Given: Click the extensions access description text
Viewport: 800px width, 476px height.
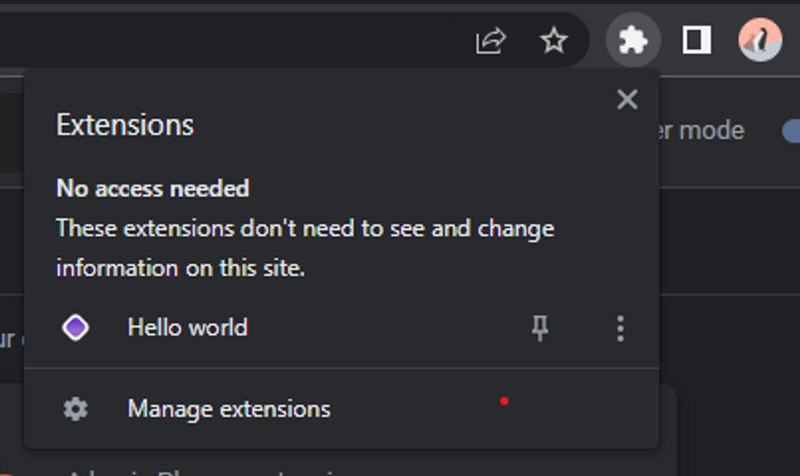Looking at the screenshot, I should pyautogui.click(x=305, y=248).
